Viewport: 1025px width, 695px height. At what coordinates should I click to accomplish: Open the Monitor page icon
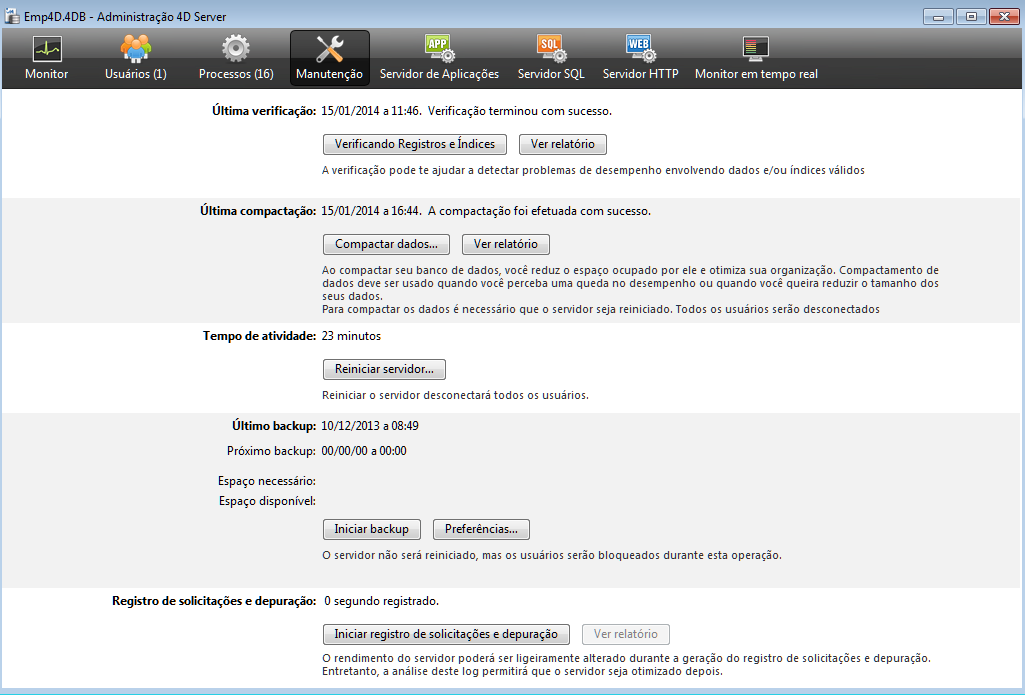point(46,49)
